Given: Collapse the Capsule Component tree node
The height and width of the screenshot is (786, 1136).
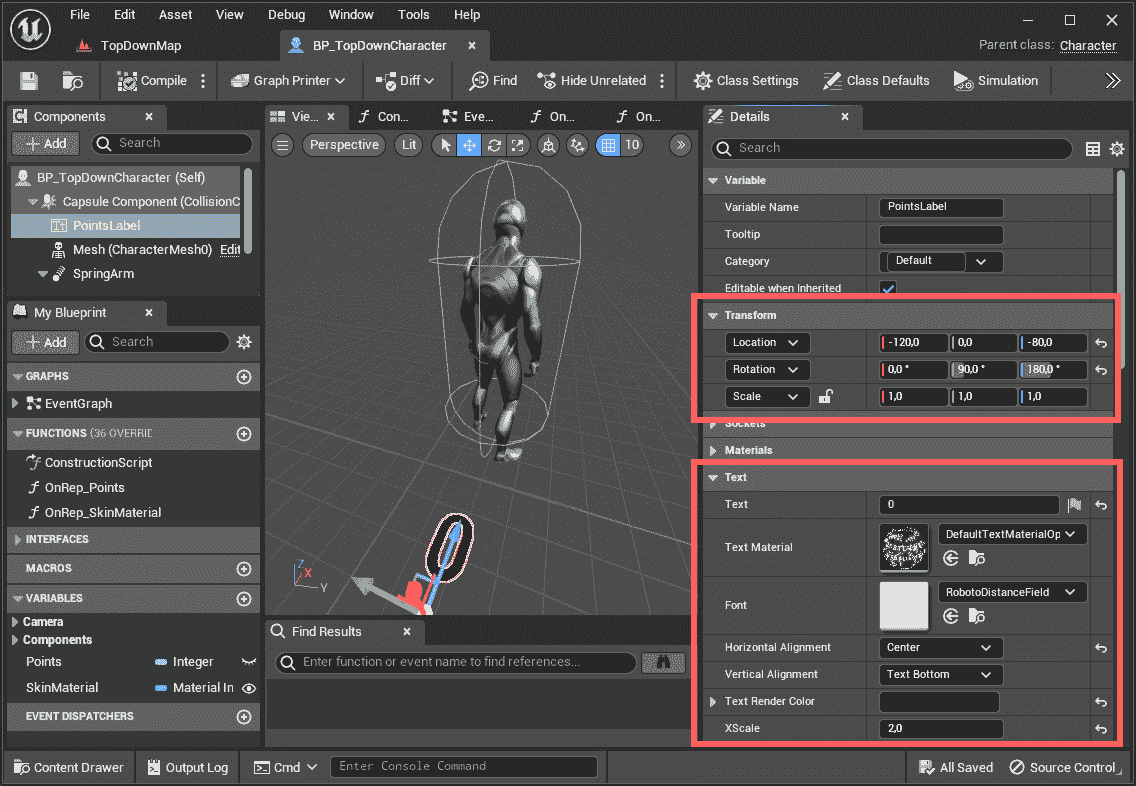Looking at the screenshot, I should coord(33,201).
